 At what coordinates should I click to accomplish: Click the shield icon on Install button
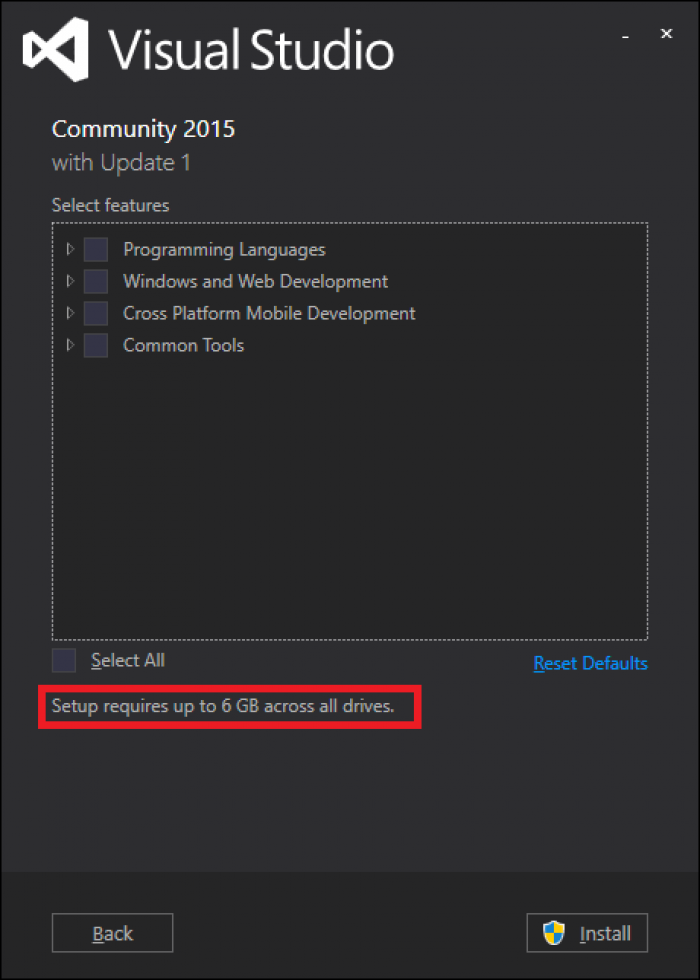pos(554,933)
